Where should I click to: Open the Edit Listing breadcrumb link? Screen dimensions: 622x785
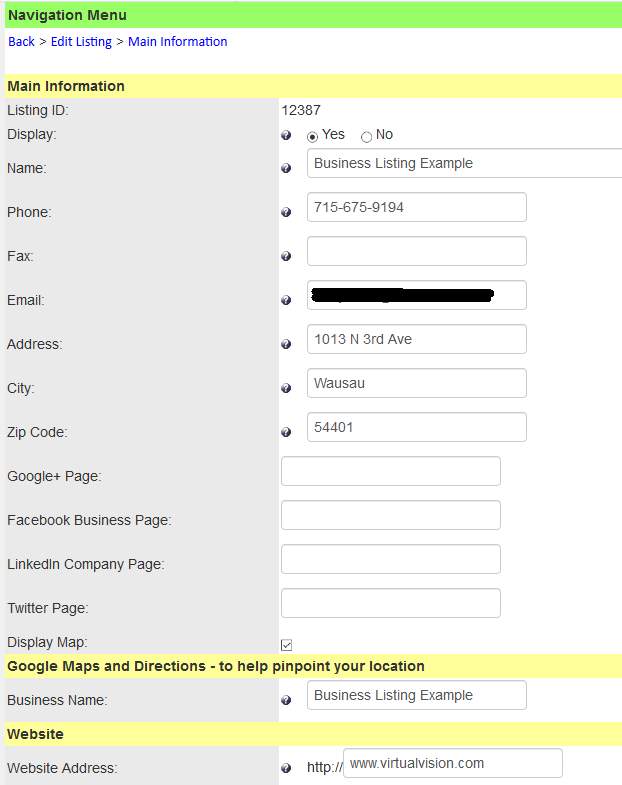81,42
